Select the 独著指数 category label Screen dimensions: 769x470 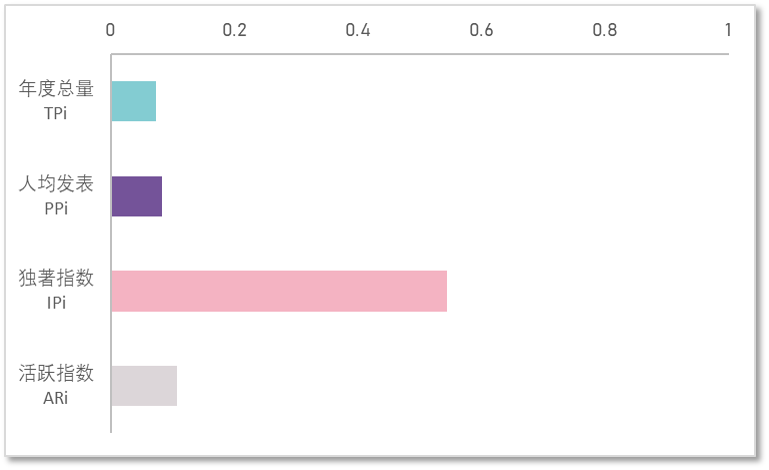pos(56,278)
